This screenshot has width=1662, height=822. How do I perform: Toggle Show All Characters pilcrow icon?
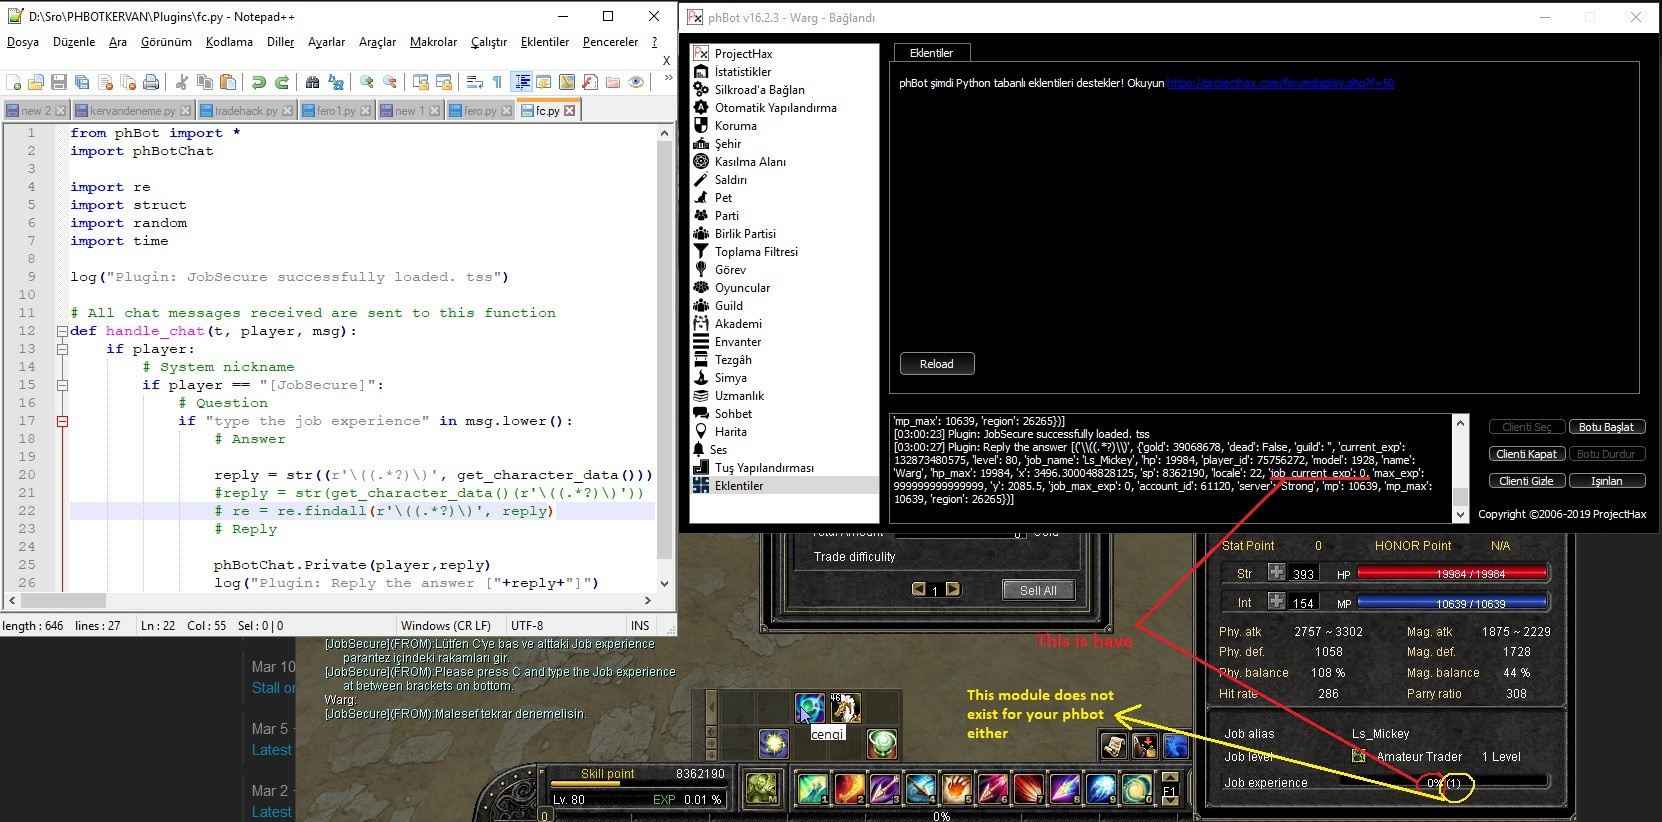tap(497, 82)
